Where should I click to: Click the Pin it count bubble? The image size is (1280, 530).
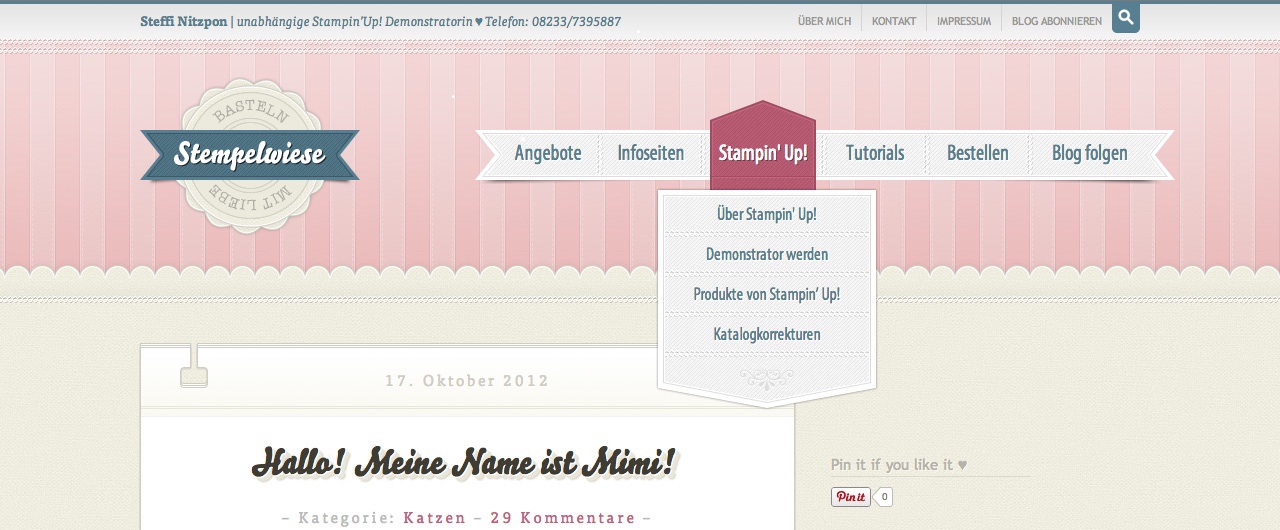tap(884, 497)
